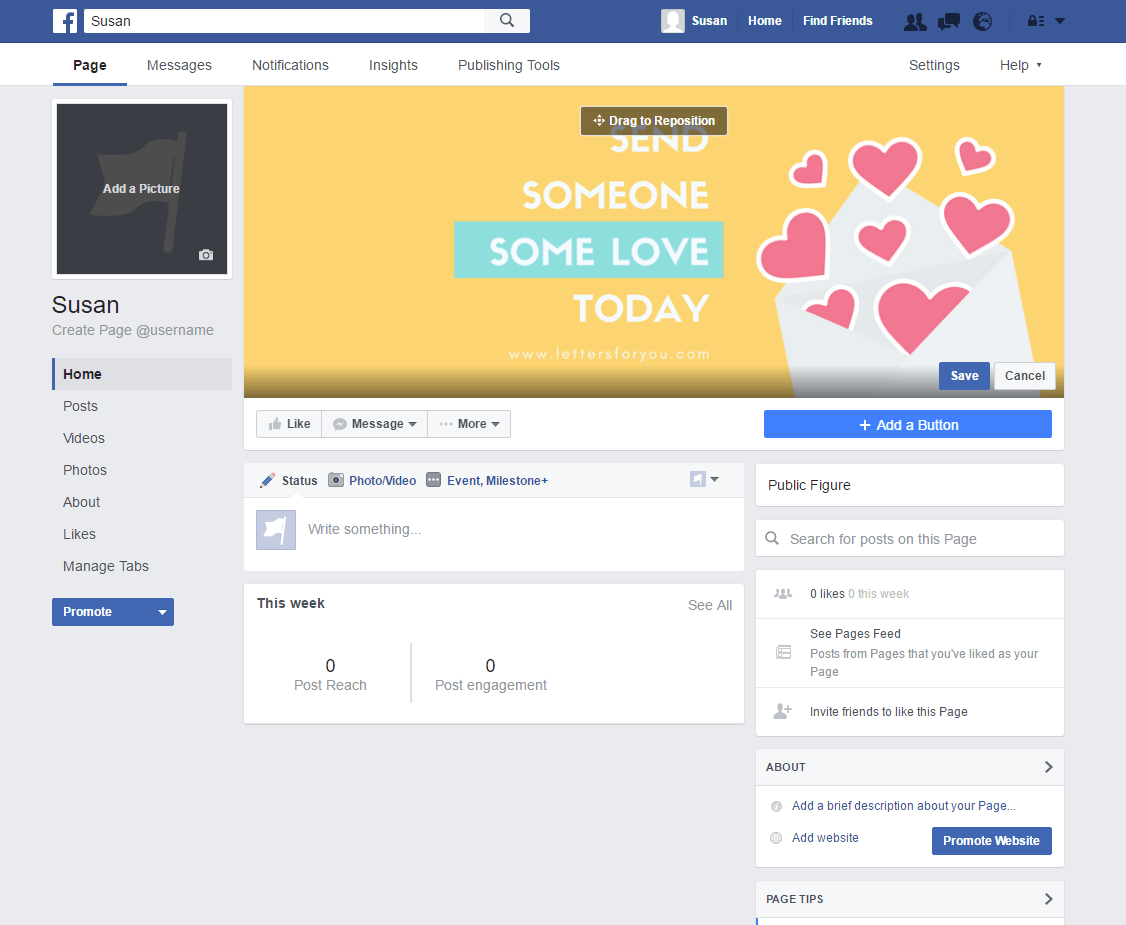
Task: Expand the About section chevron
Action: (1048, 767)
